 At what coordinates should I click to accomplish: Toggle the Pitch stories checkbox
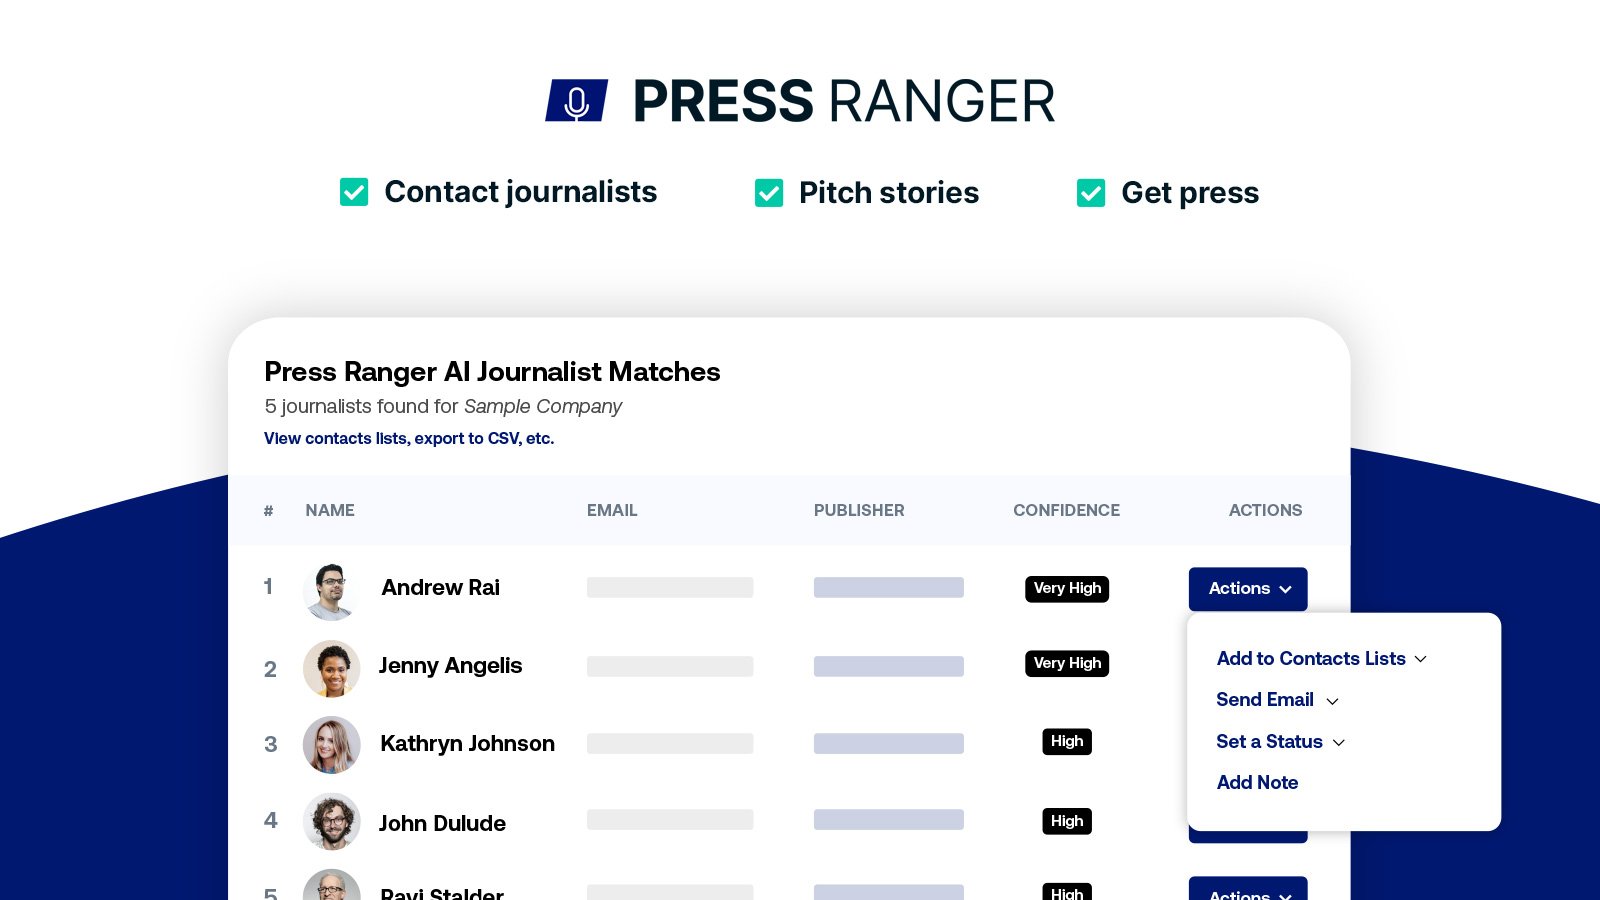point(769,192)
